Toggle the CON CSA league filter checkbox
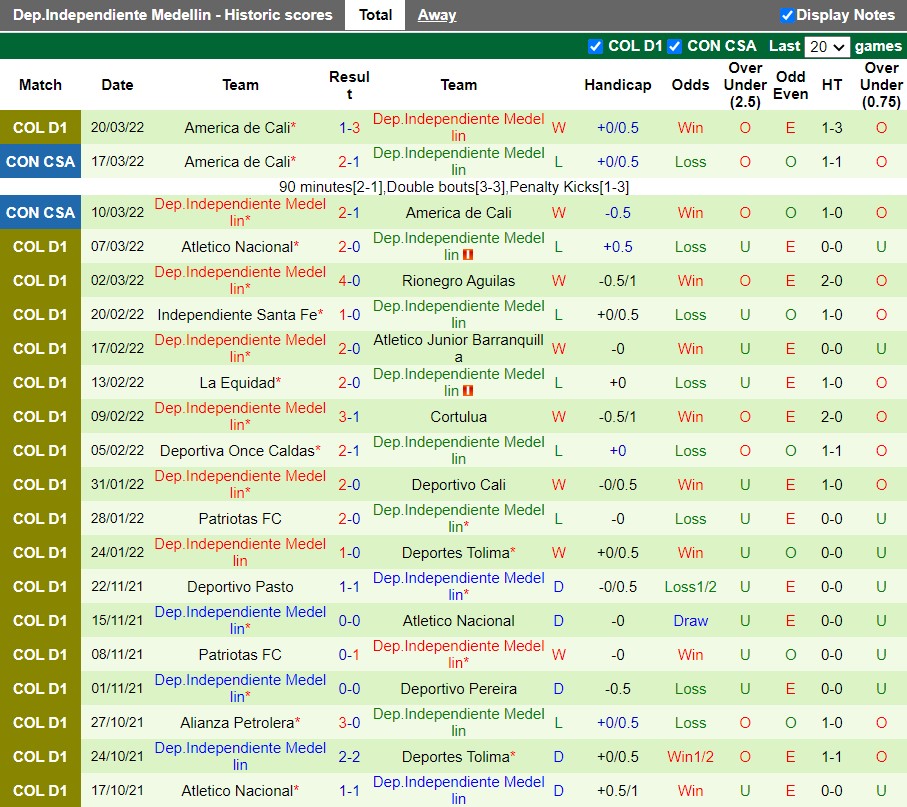Screen dimensions: 907x807 pyautogui.click(x=675, y=46)
